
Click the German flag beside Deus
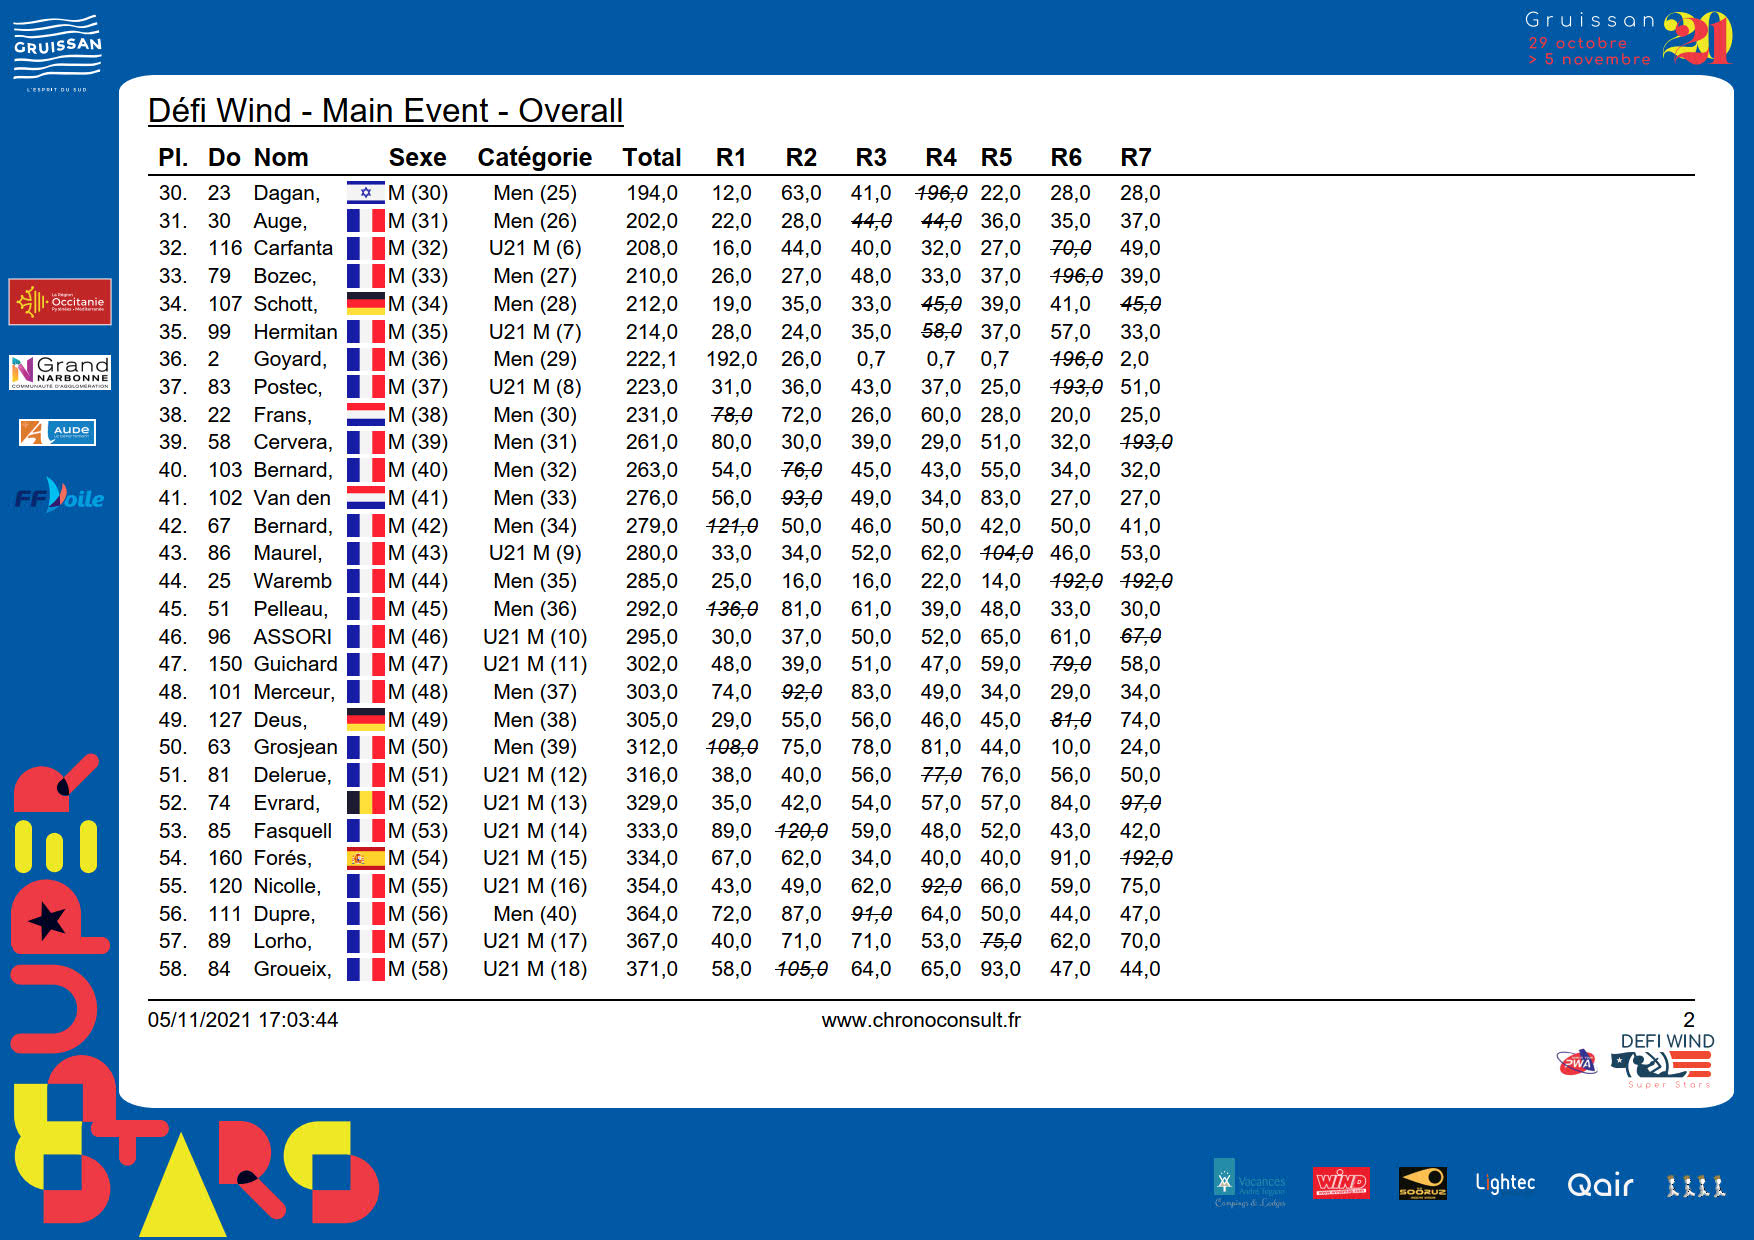365,720
